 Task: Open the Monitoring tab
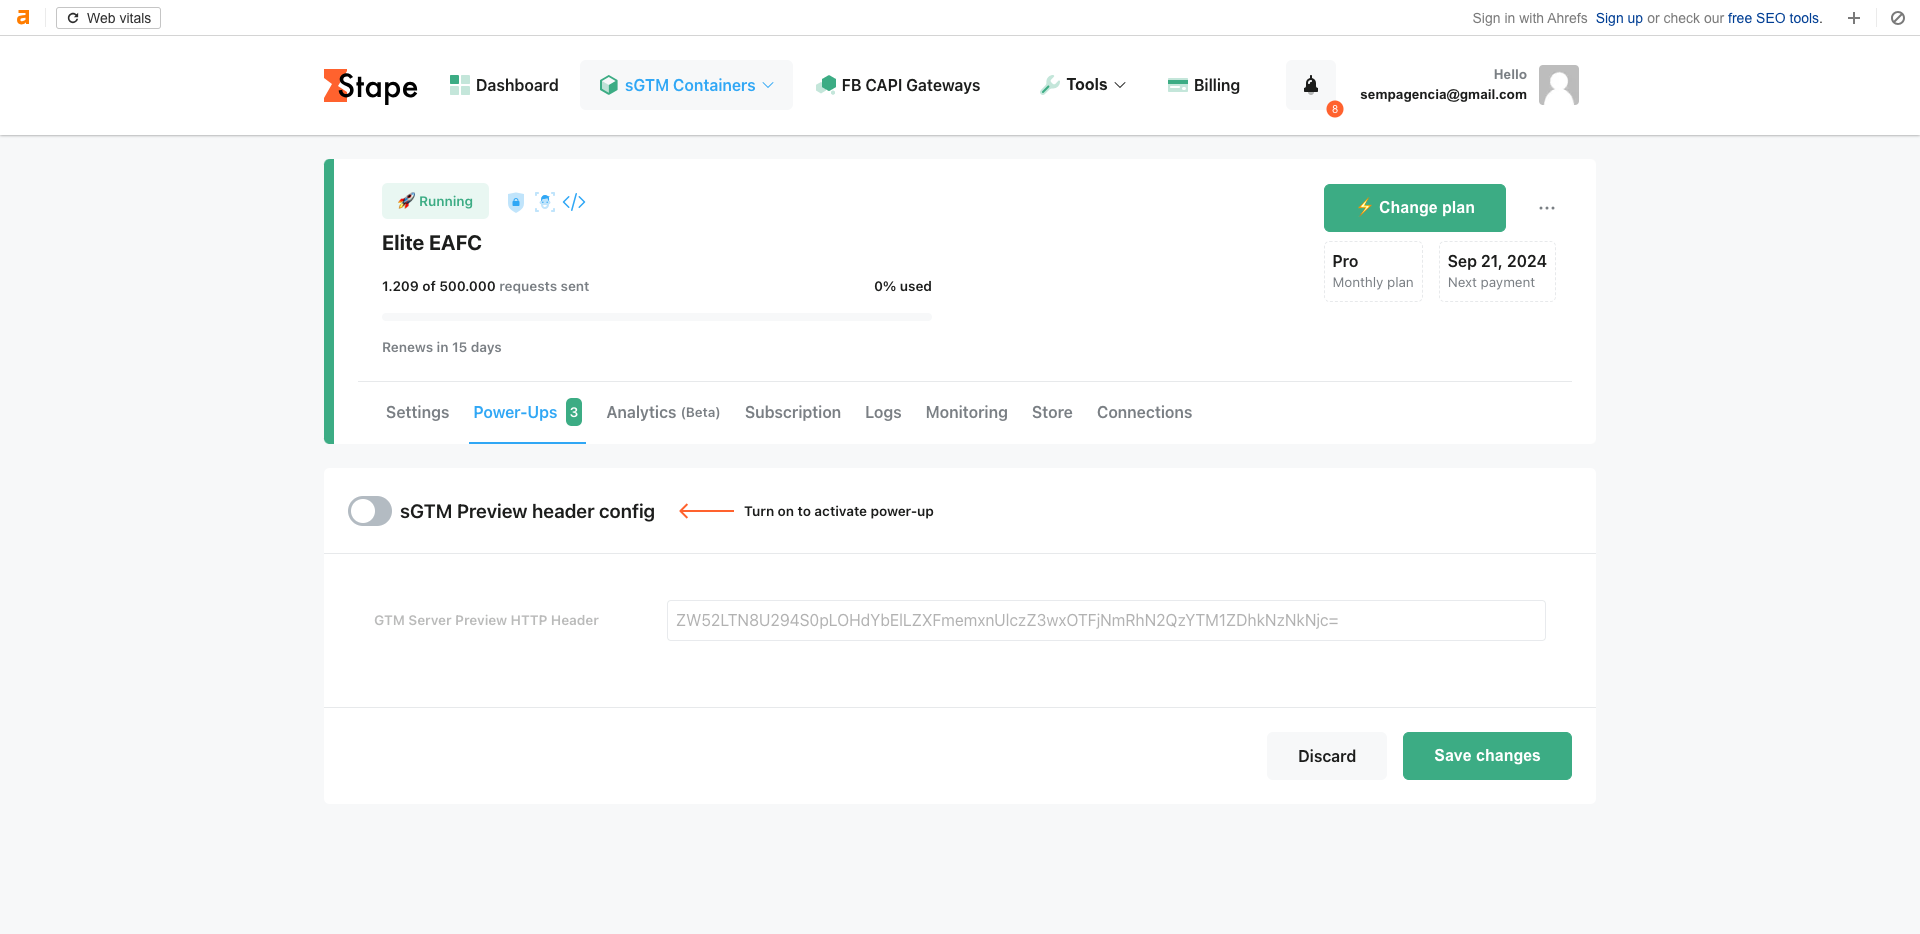click(x=966, y=412)
